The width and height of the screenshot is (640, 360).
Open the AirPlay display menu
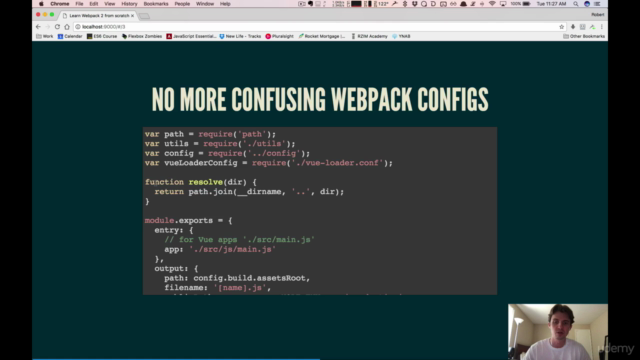tap(503, 4)
